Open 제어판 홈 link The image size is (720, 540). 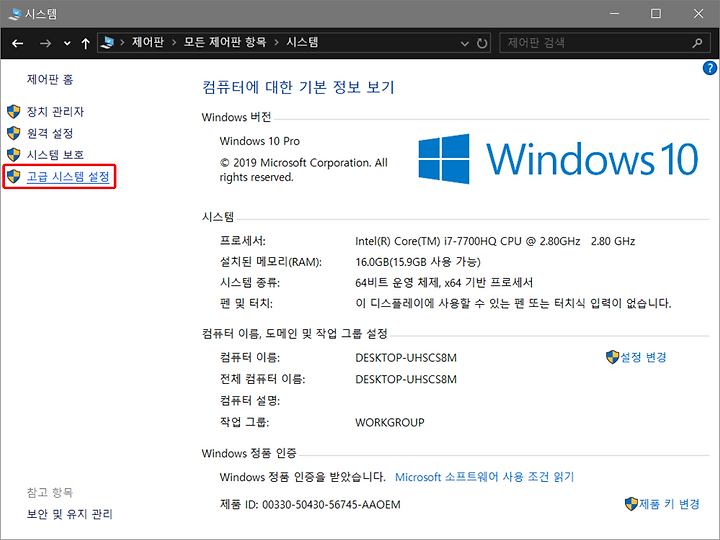point(50,79)
